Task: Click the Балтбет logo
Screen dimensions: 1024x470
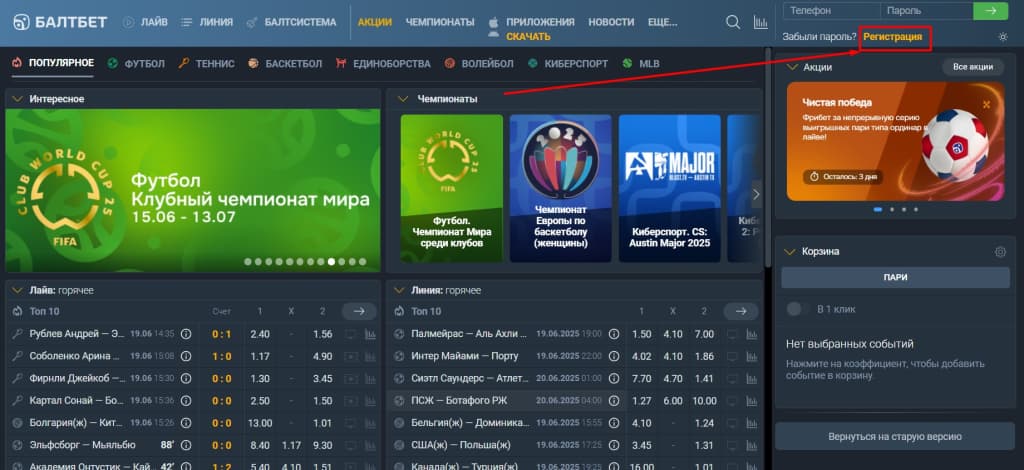Action: [x=60, y=22]
